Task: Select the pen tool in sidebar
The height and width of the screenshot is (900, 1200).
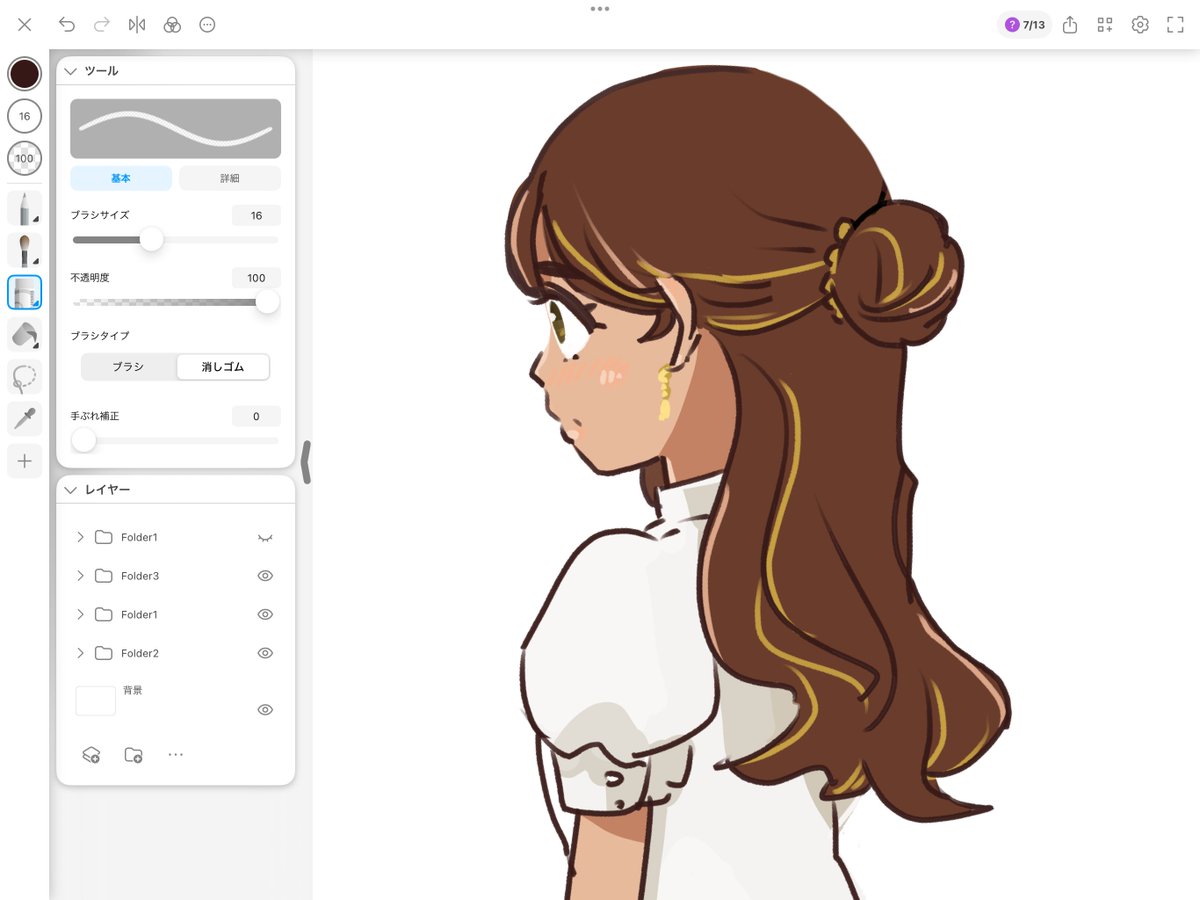Action: coord(25,208)
